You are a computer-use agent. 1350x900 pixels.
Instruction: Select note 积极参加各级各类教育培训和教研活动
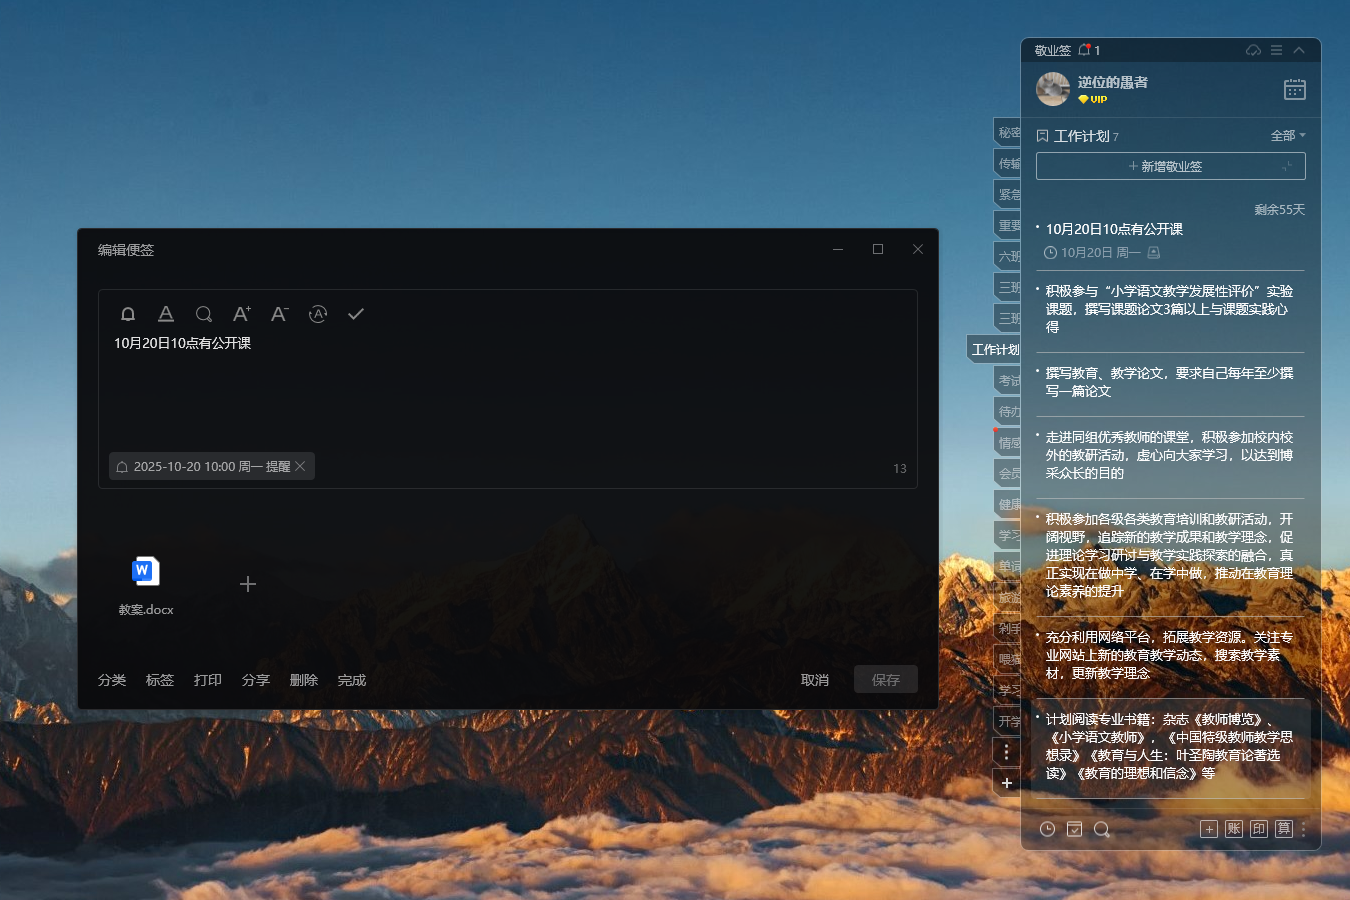pyautogui.click(x=1170, y=555)
